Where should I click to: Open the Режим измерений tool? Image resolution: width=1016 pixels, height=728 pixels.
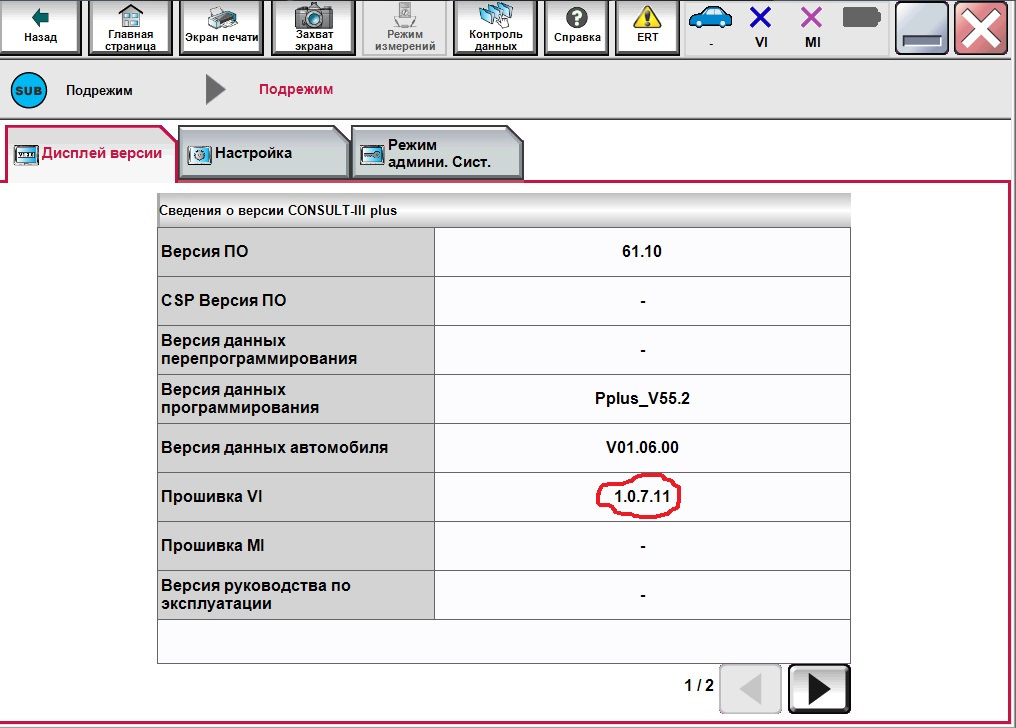pyautogui.click(x=405, y=27)
